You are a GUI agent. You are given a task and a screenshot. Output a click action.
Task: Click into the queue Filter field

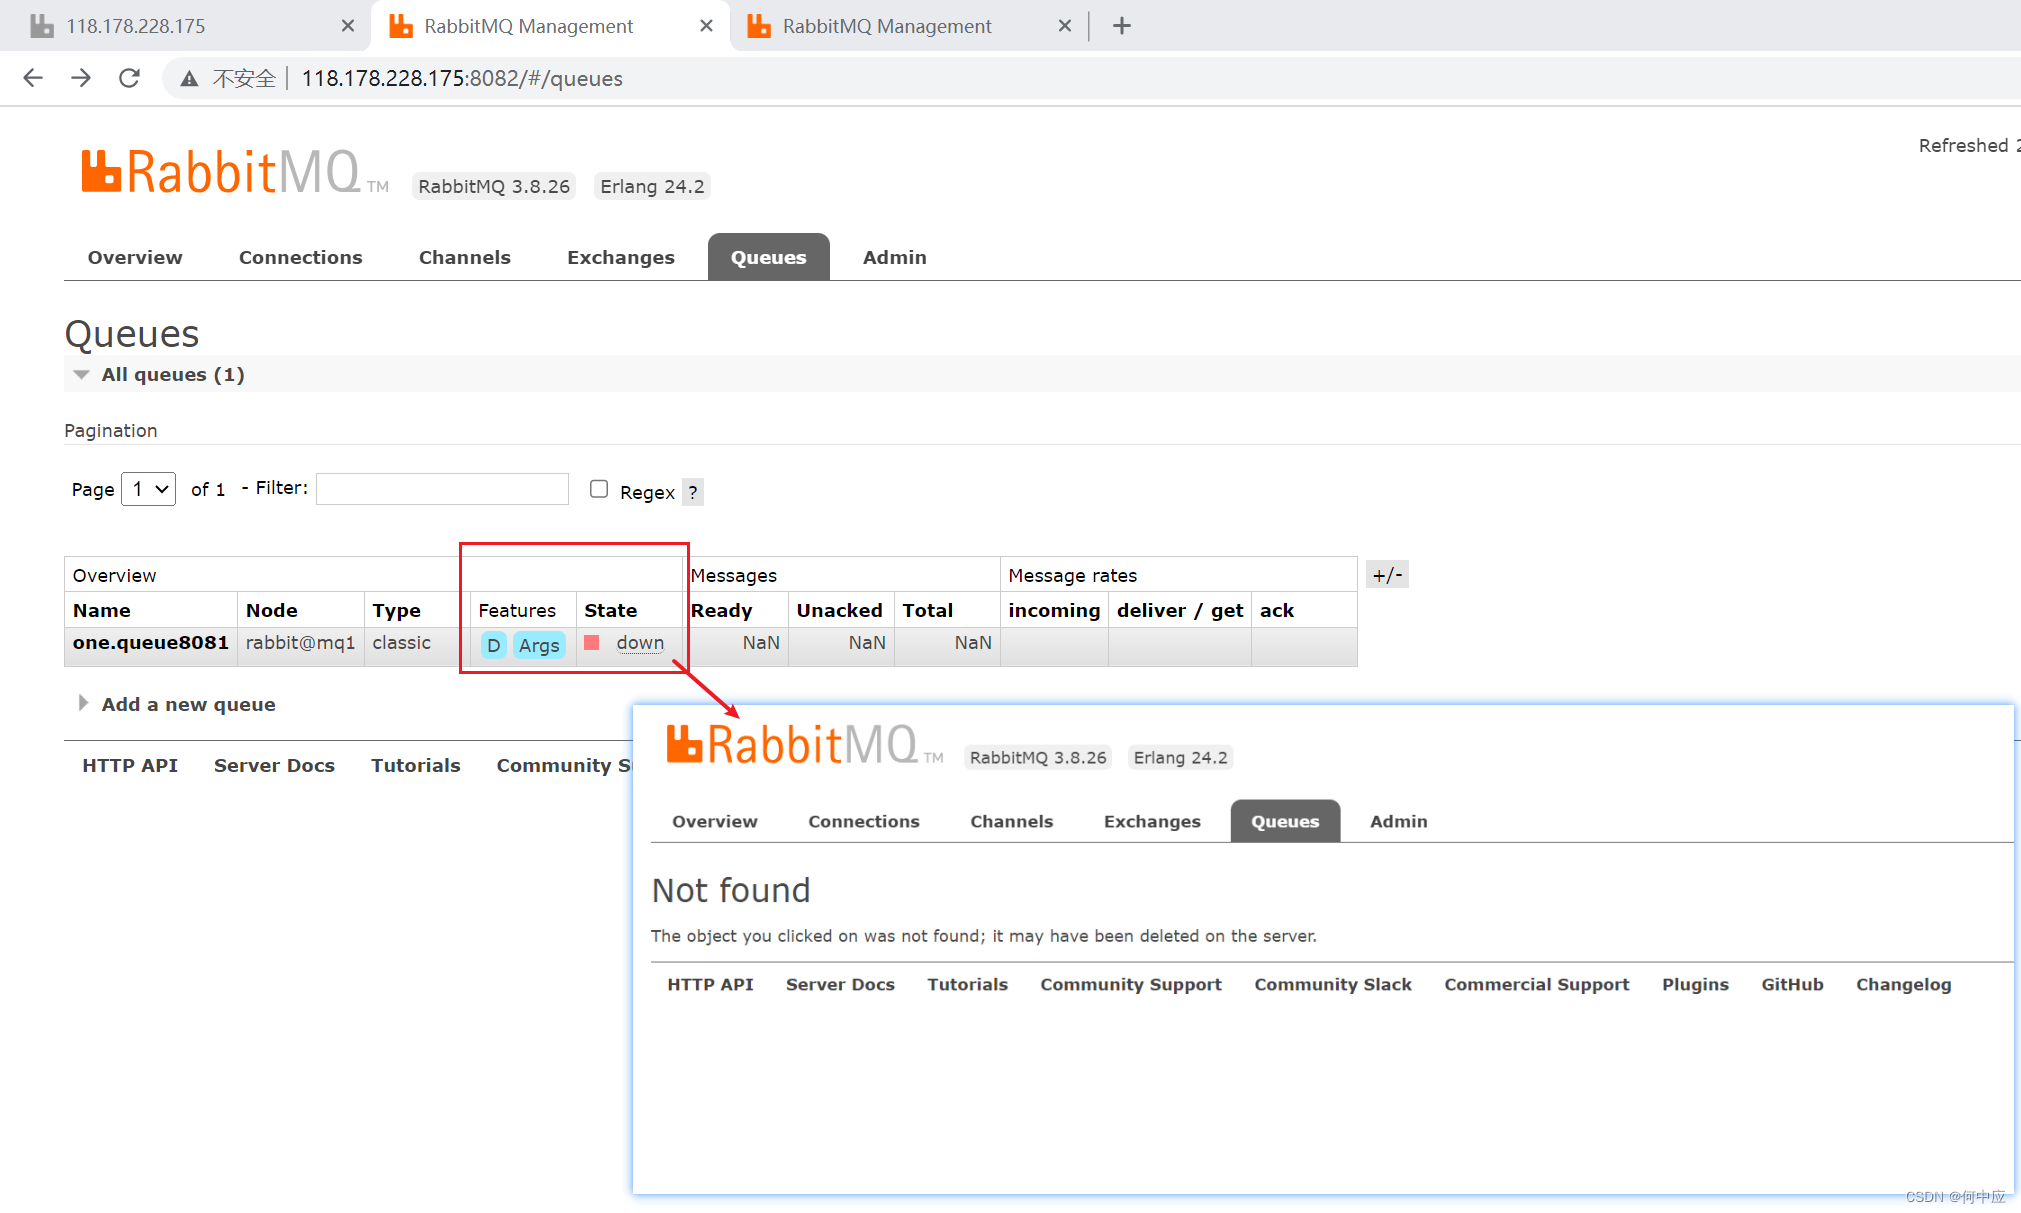442,489
